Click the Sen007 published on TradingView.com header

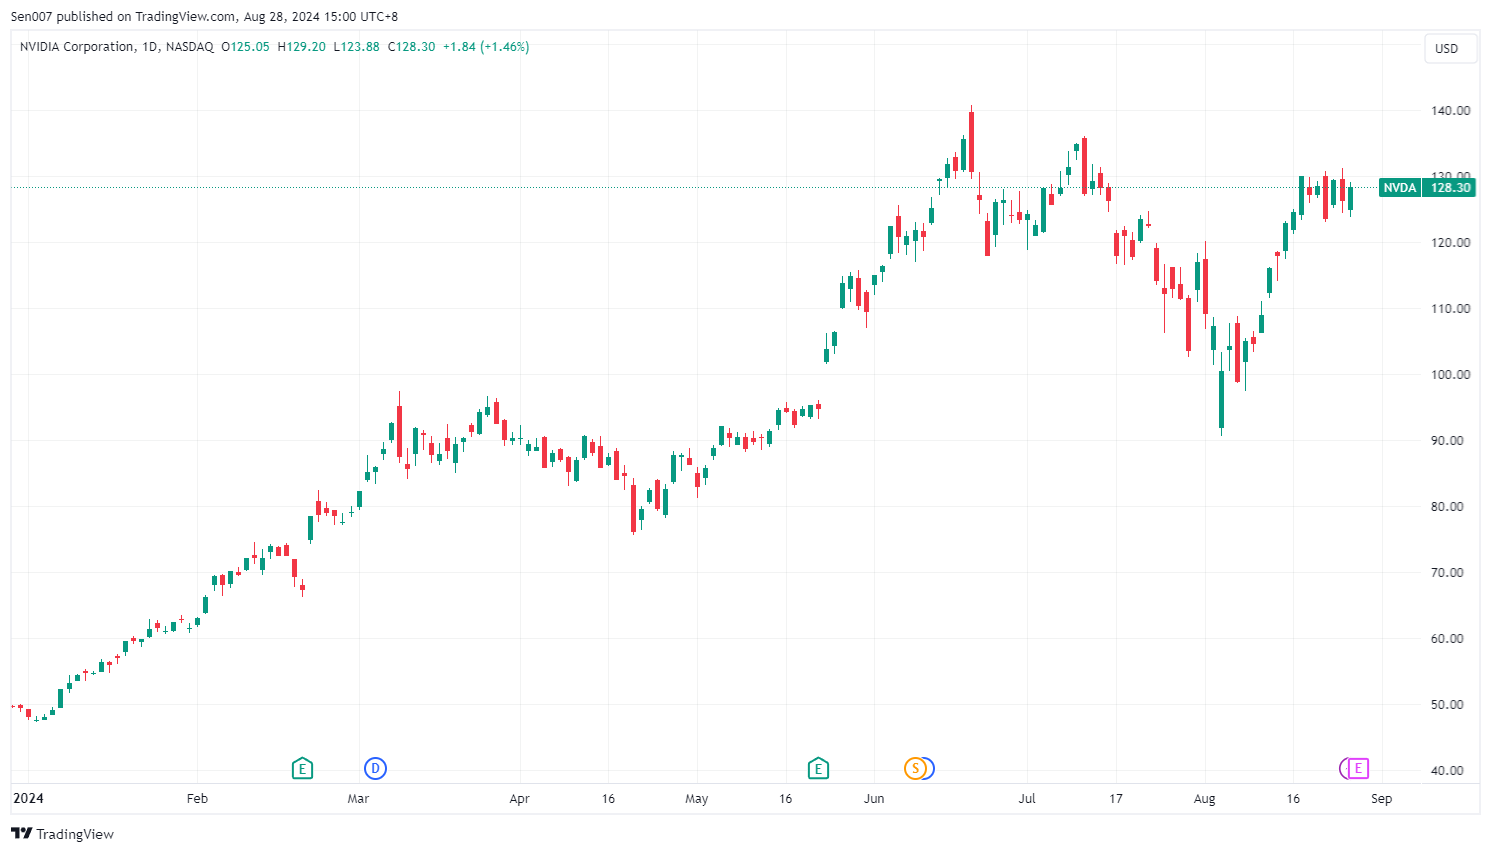tap(204, 16)
